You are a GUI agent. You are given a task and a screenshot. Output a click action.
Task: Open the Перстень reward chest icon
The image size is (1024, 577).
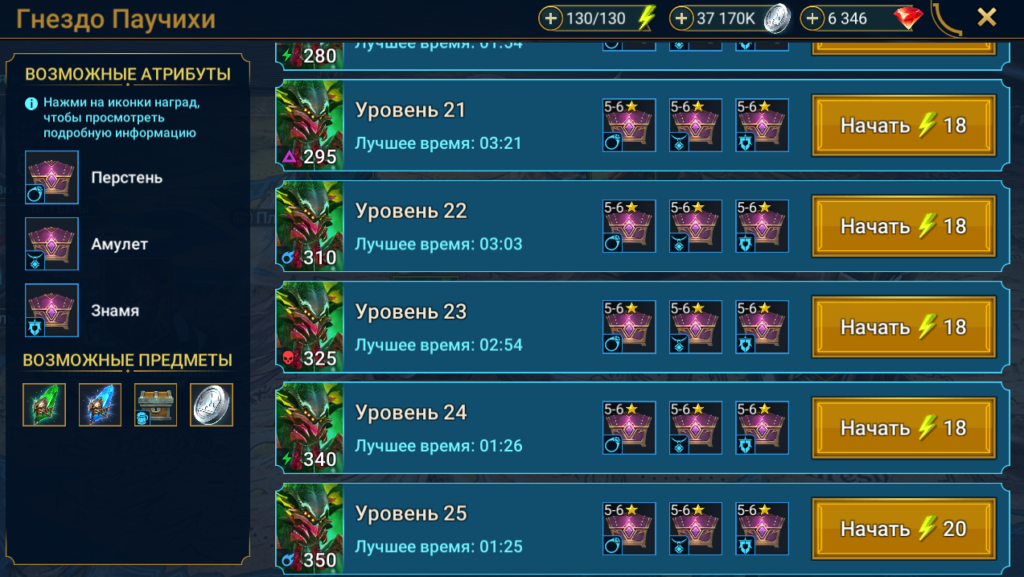(x=52, y=178)
